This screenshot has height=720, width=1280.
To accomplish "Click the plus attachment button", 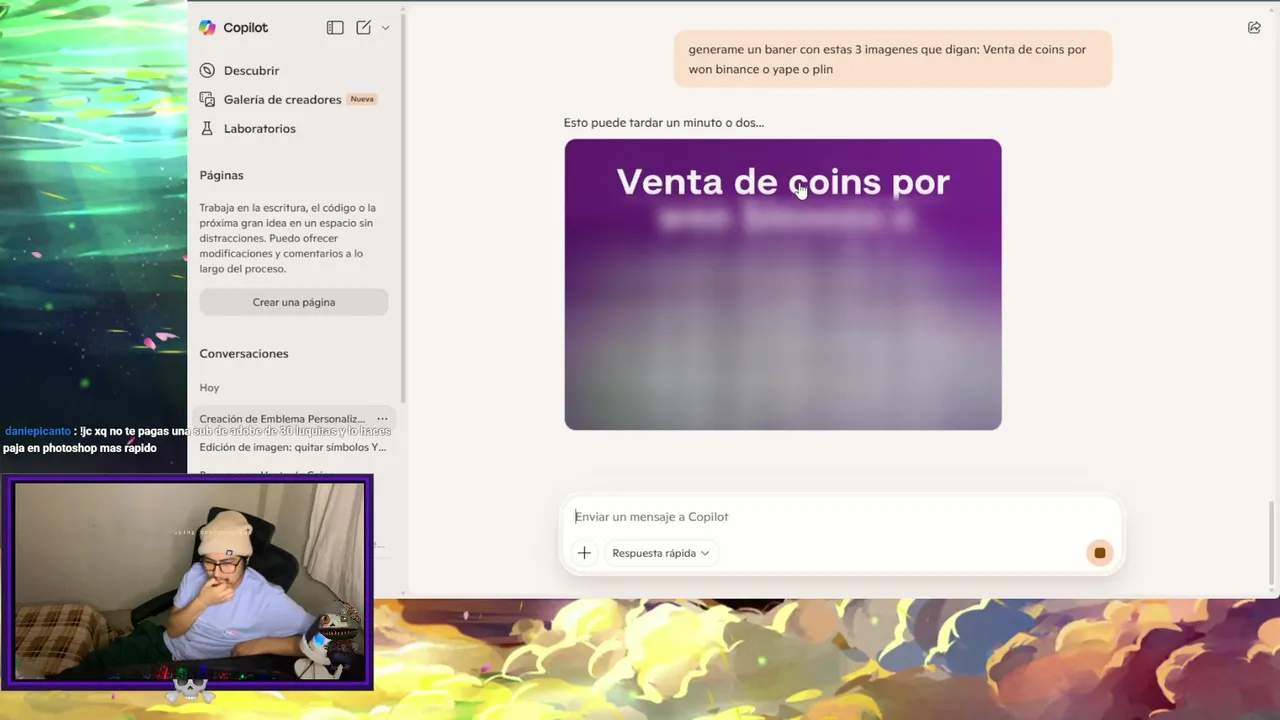I will pos(584,553).
